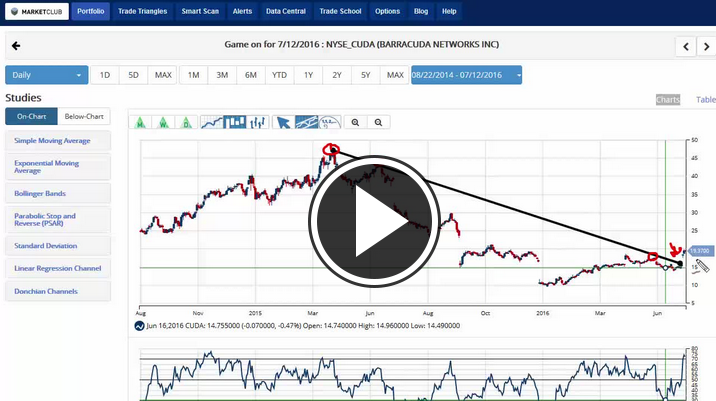
Task: Click the MarketClub logo
Action: click(x=37, y=11)
